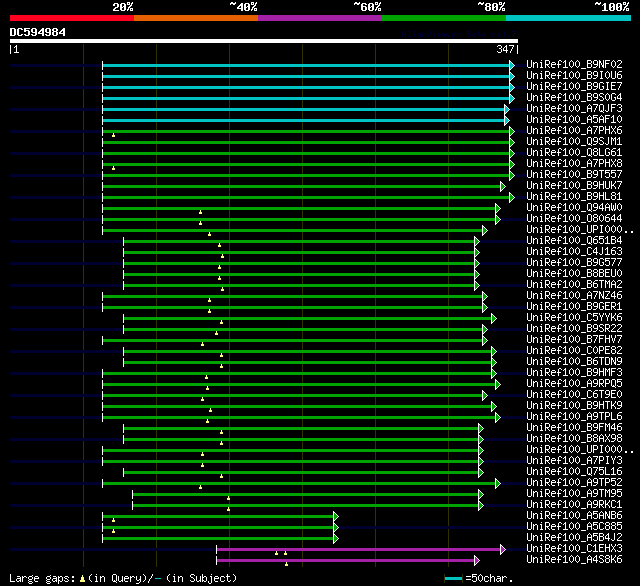
Task: Select the UniRef100_B9HL81 label
Action: click(x=574, y=197)
